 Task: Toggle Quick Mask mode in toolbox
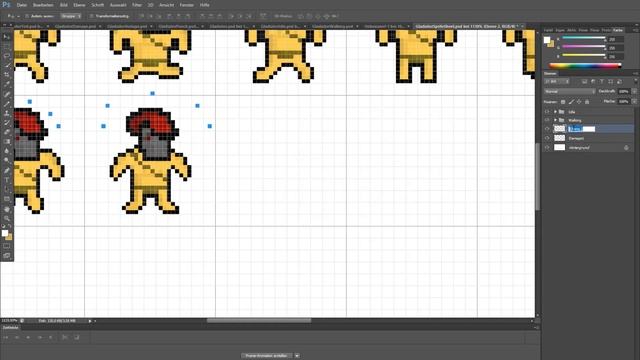(7, 246)
